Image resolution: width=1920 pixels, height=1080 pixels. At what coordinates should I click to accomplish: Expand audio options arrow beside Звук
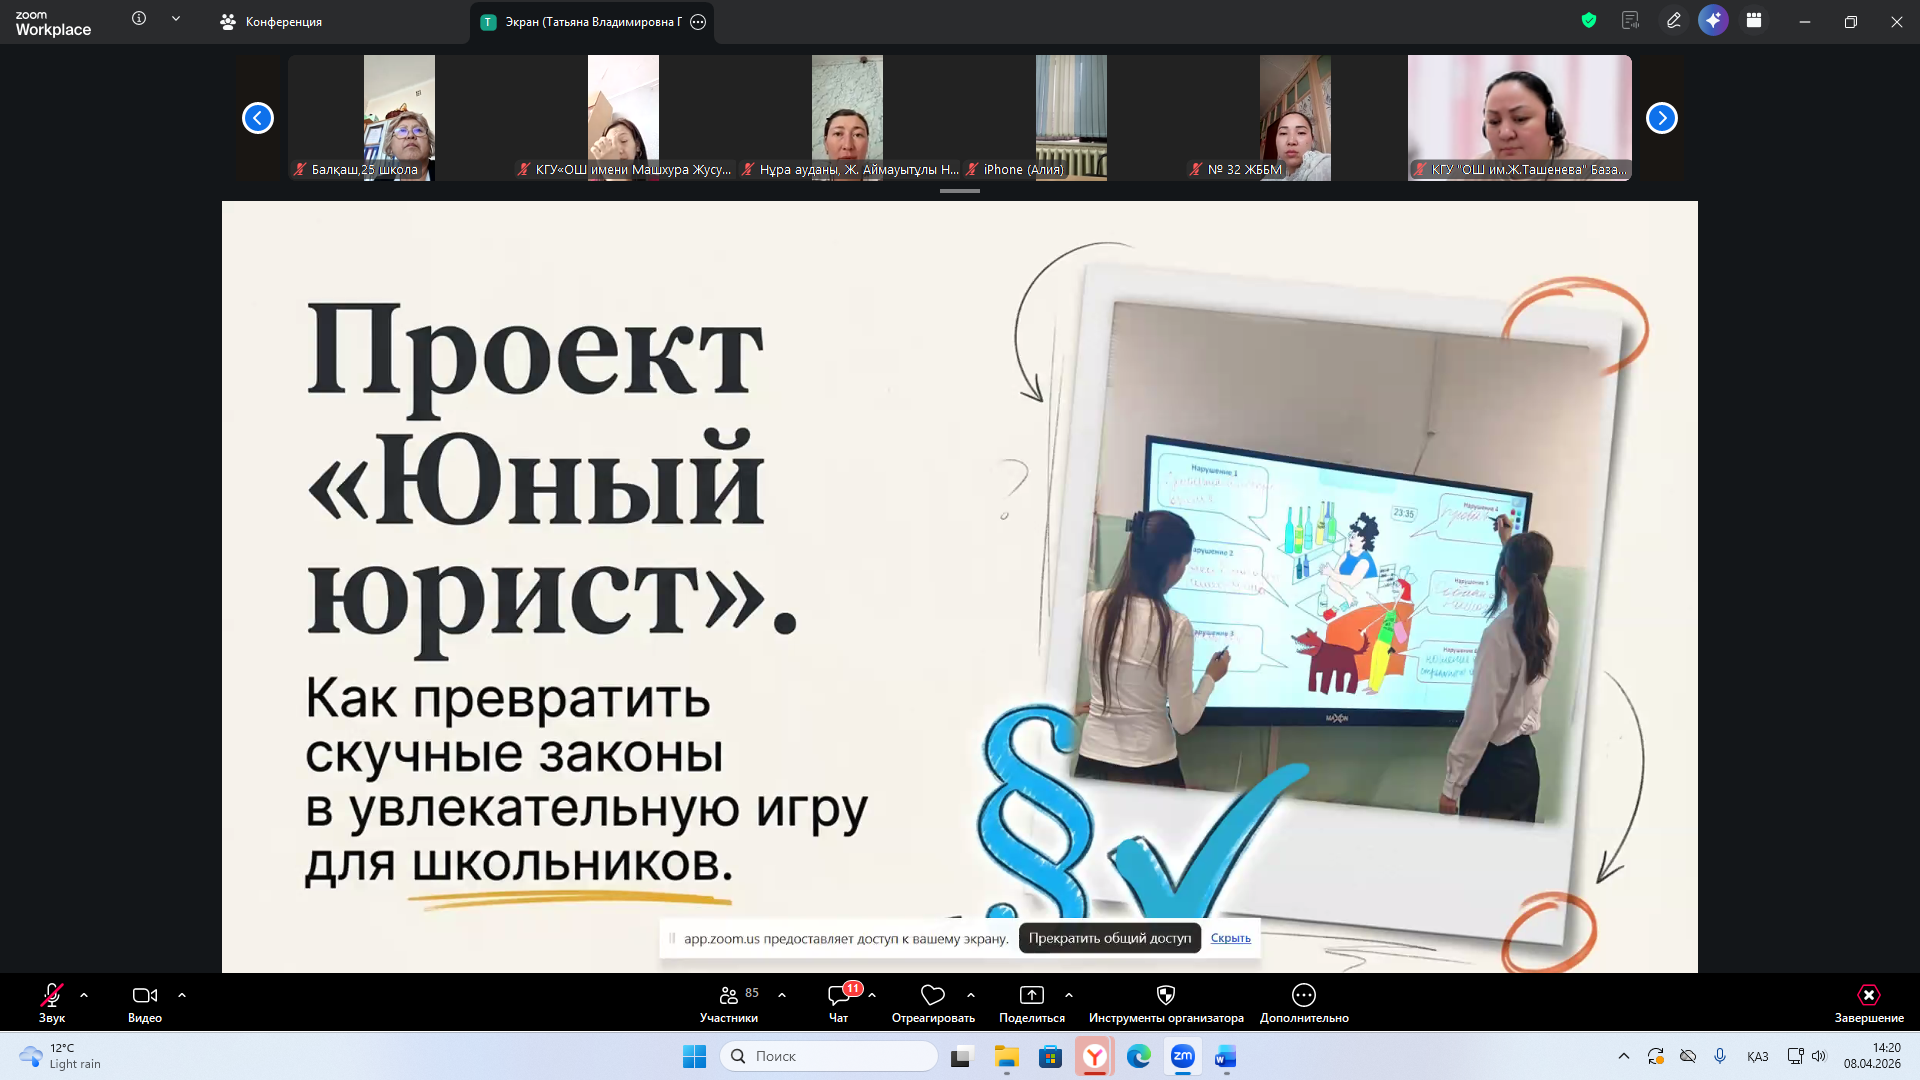tap(84, 995)
